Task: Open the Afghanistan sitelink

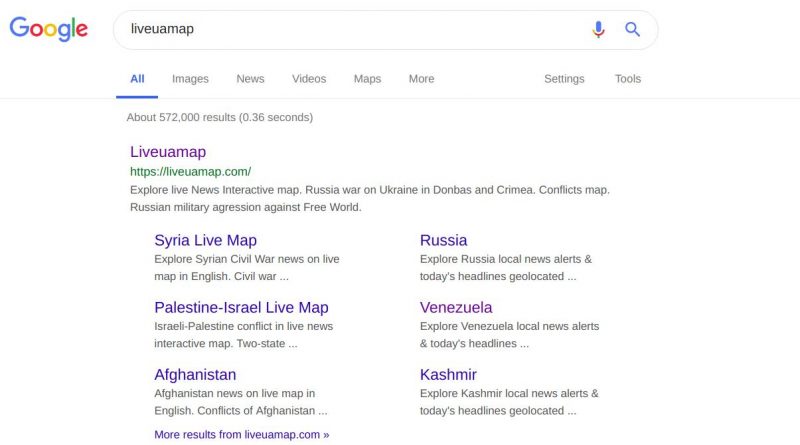Action: [195, 375]
